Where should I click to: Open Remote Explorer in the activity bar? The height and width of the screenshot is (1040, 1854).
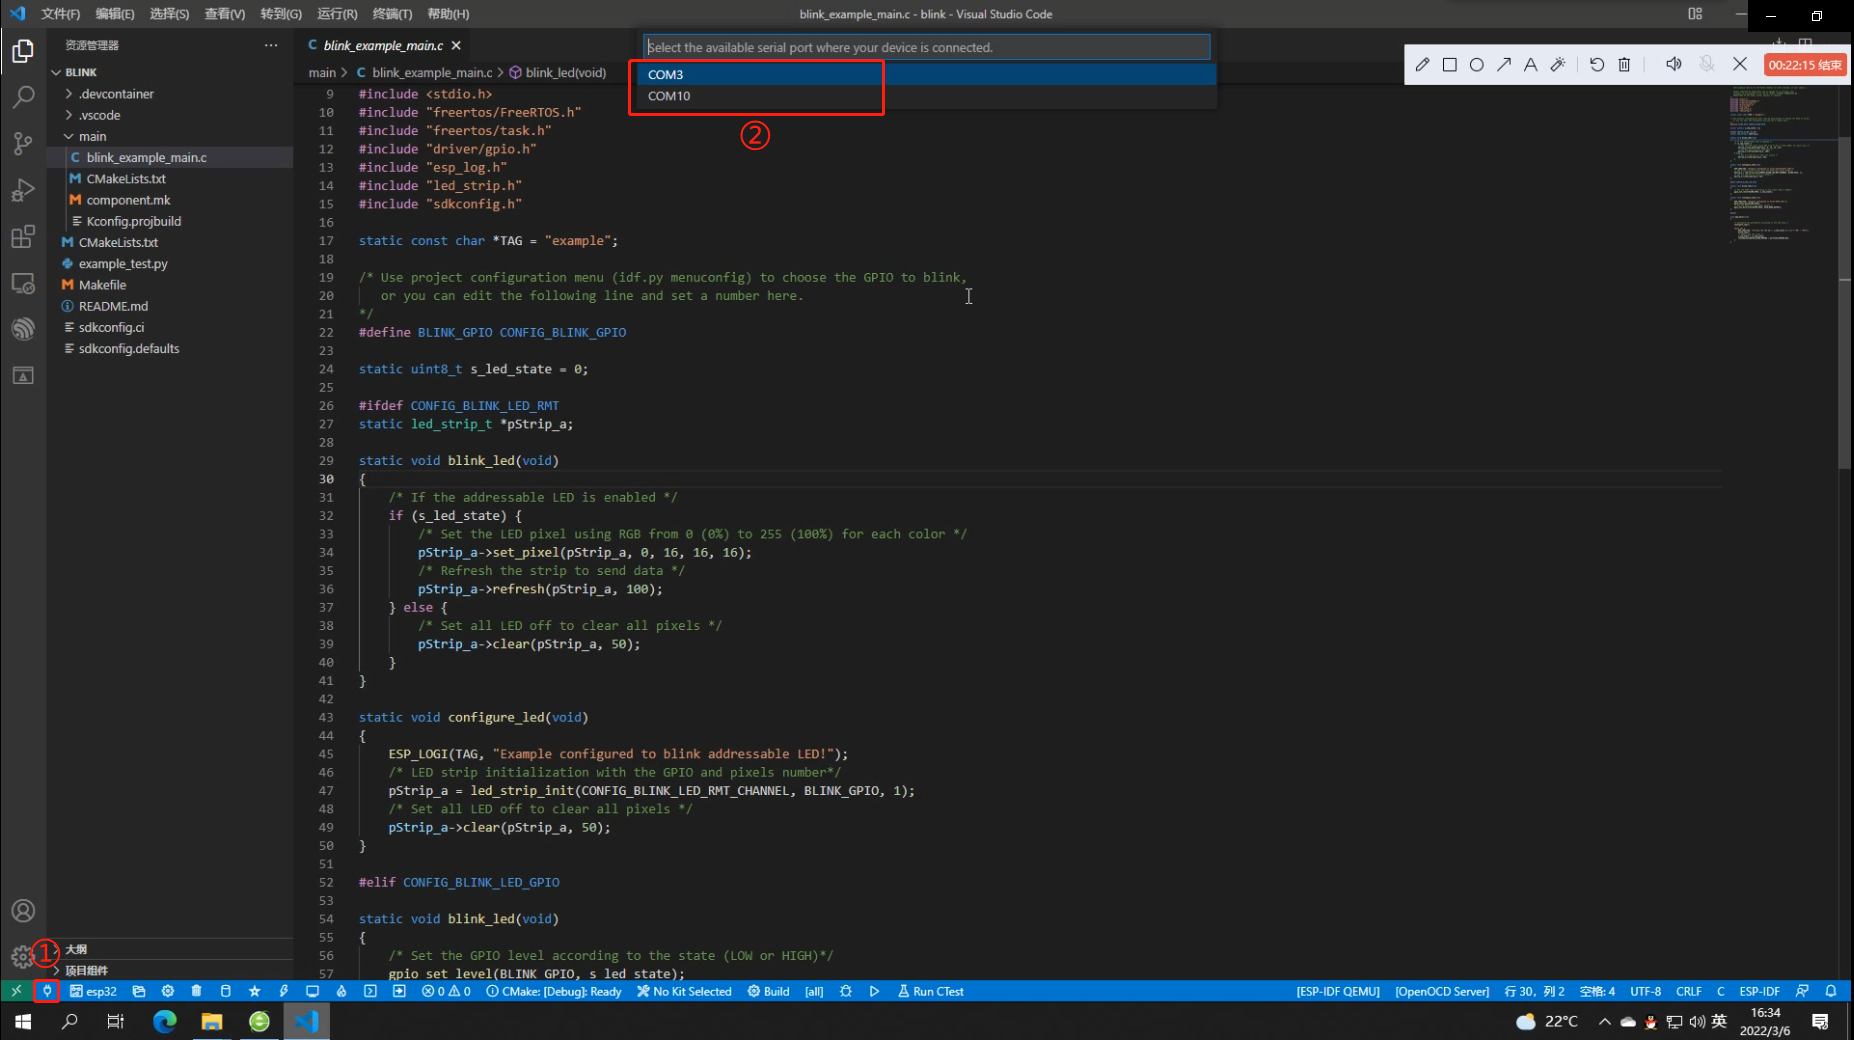(x=23, y=283)
